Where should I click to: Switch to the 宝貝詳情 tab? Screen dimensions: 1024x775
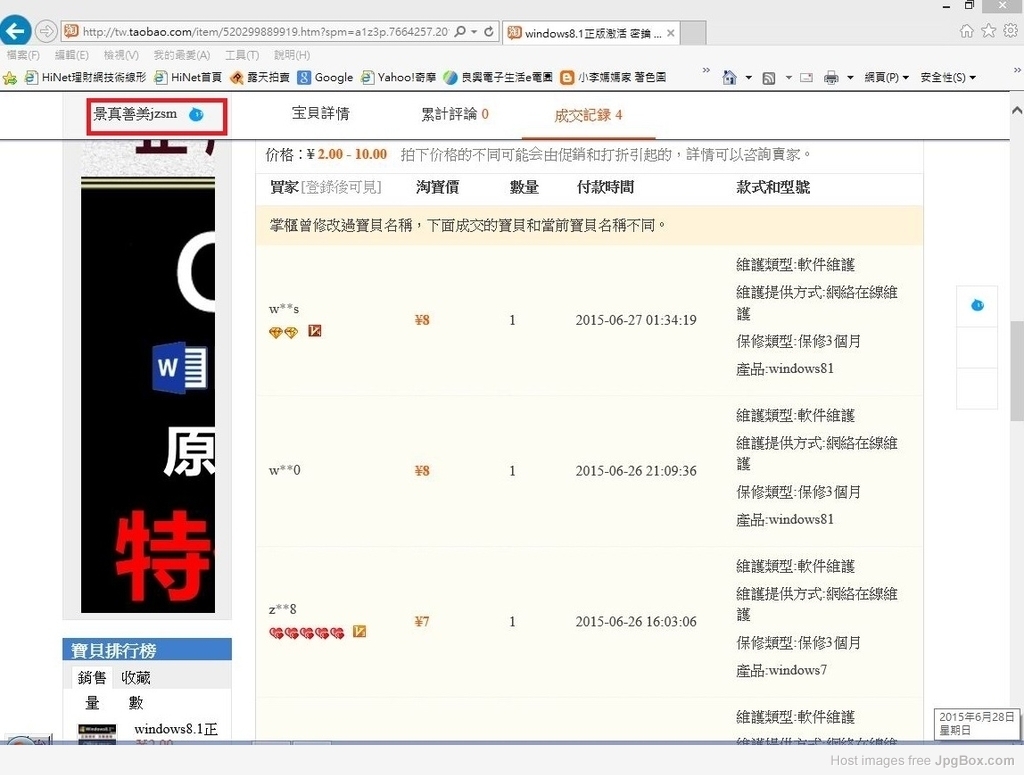320,114
